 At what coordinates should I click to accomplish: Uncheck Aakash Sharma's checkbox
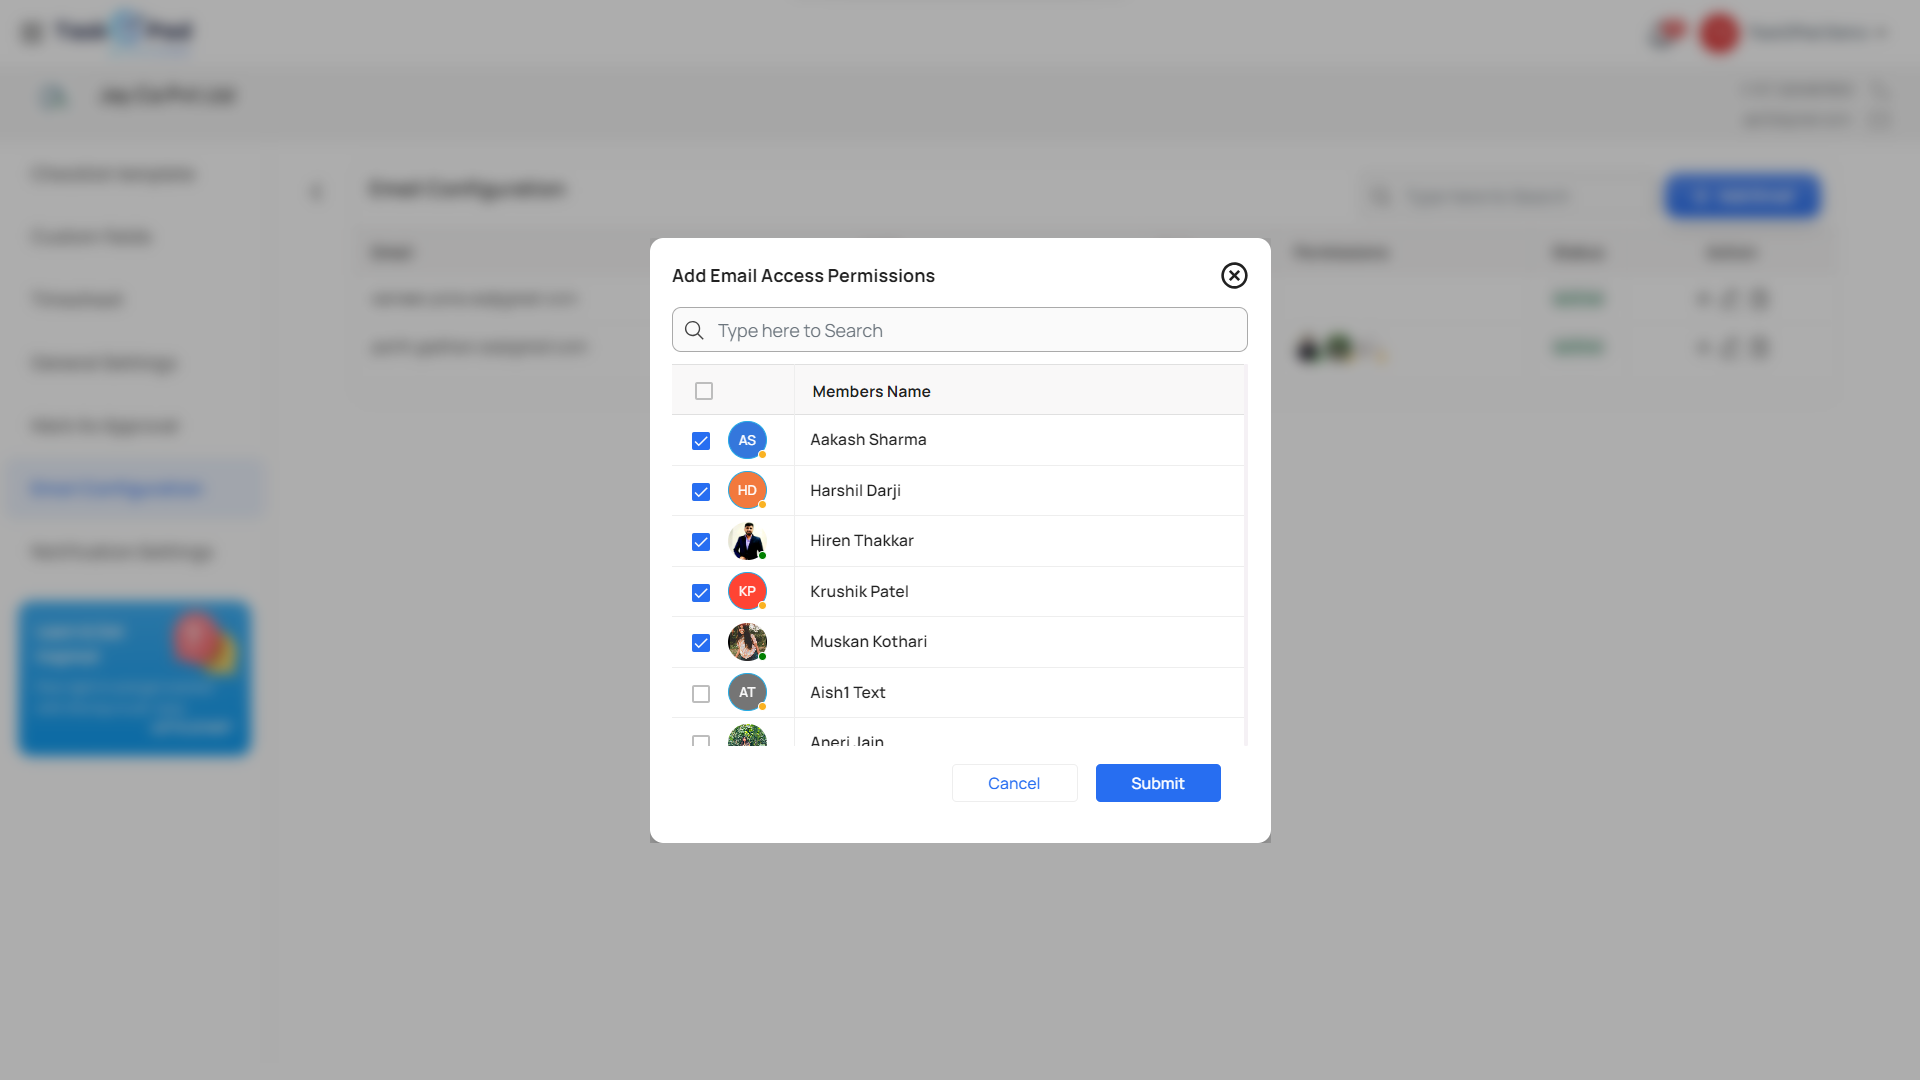point(701,441)
